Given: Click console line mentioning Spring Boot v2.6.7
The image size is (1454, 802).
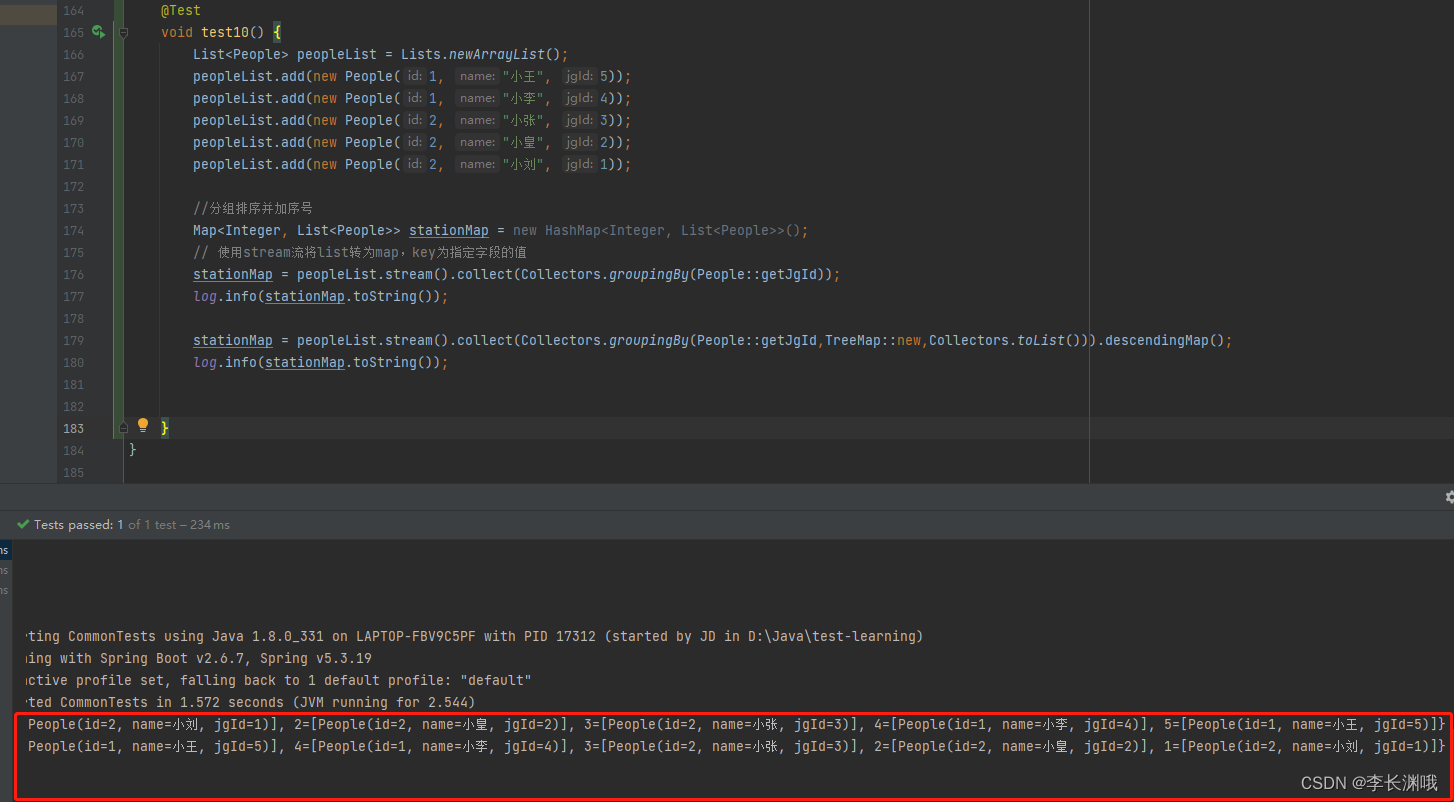Looking at the screenshot, I should [x=196, y=658].
